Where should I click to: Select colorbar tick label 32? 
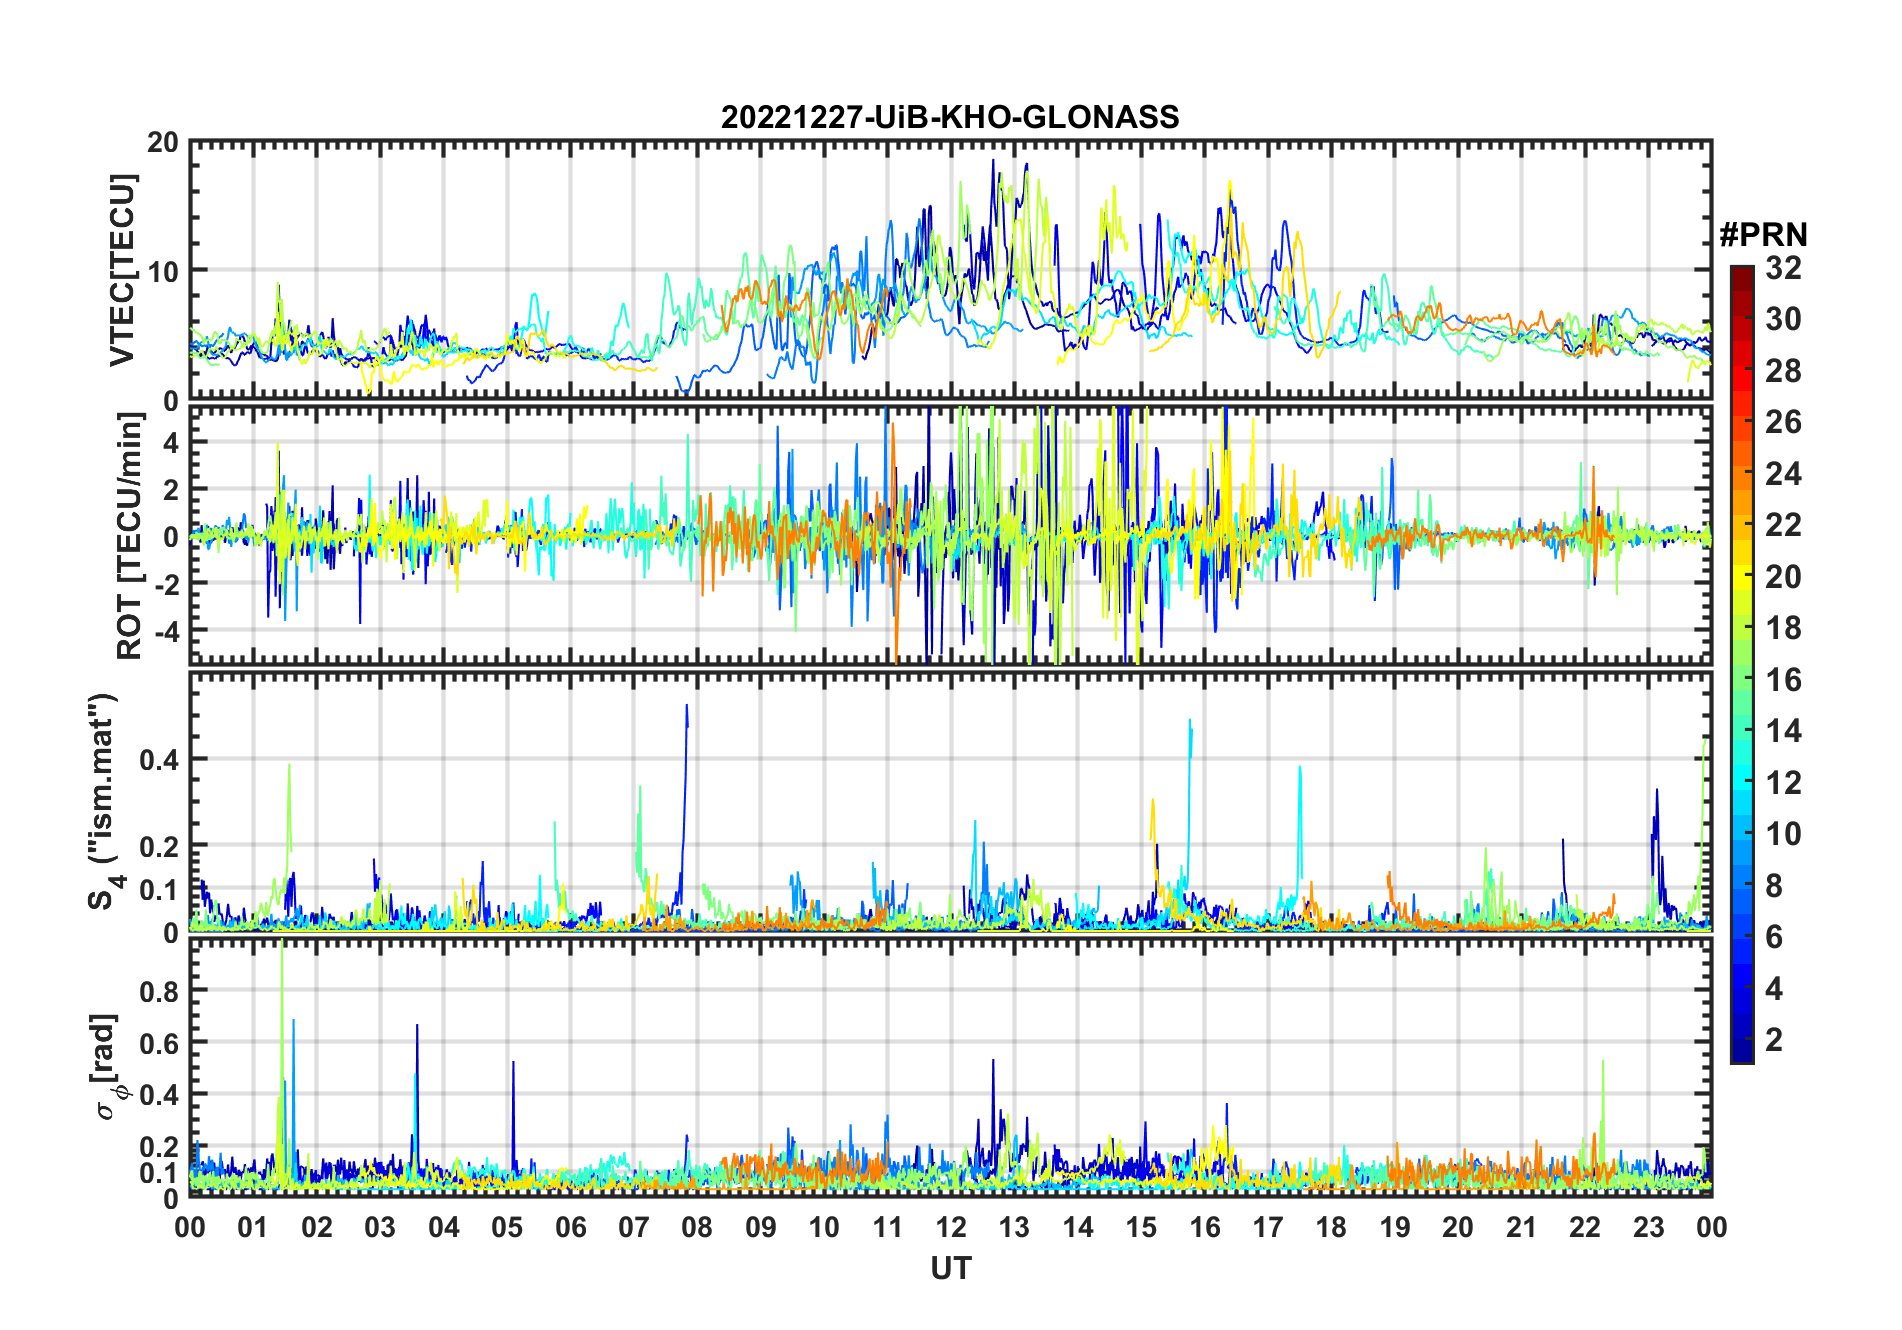tap(1783, 268)
